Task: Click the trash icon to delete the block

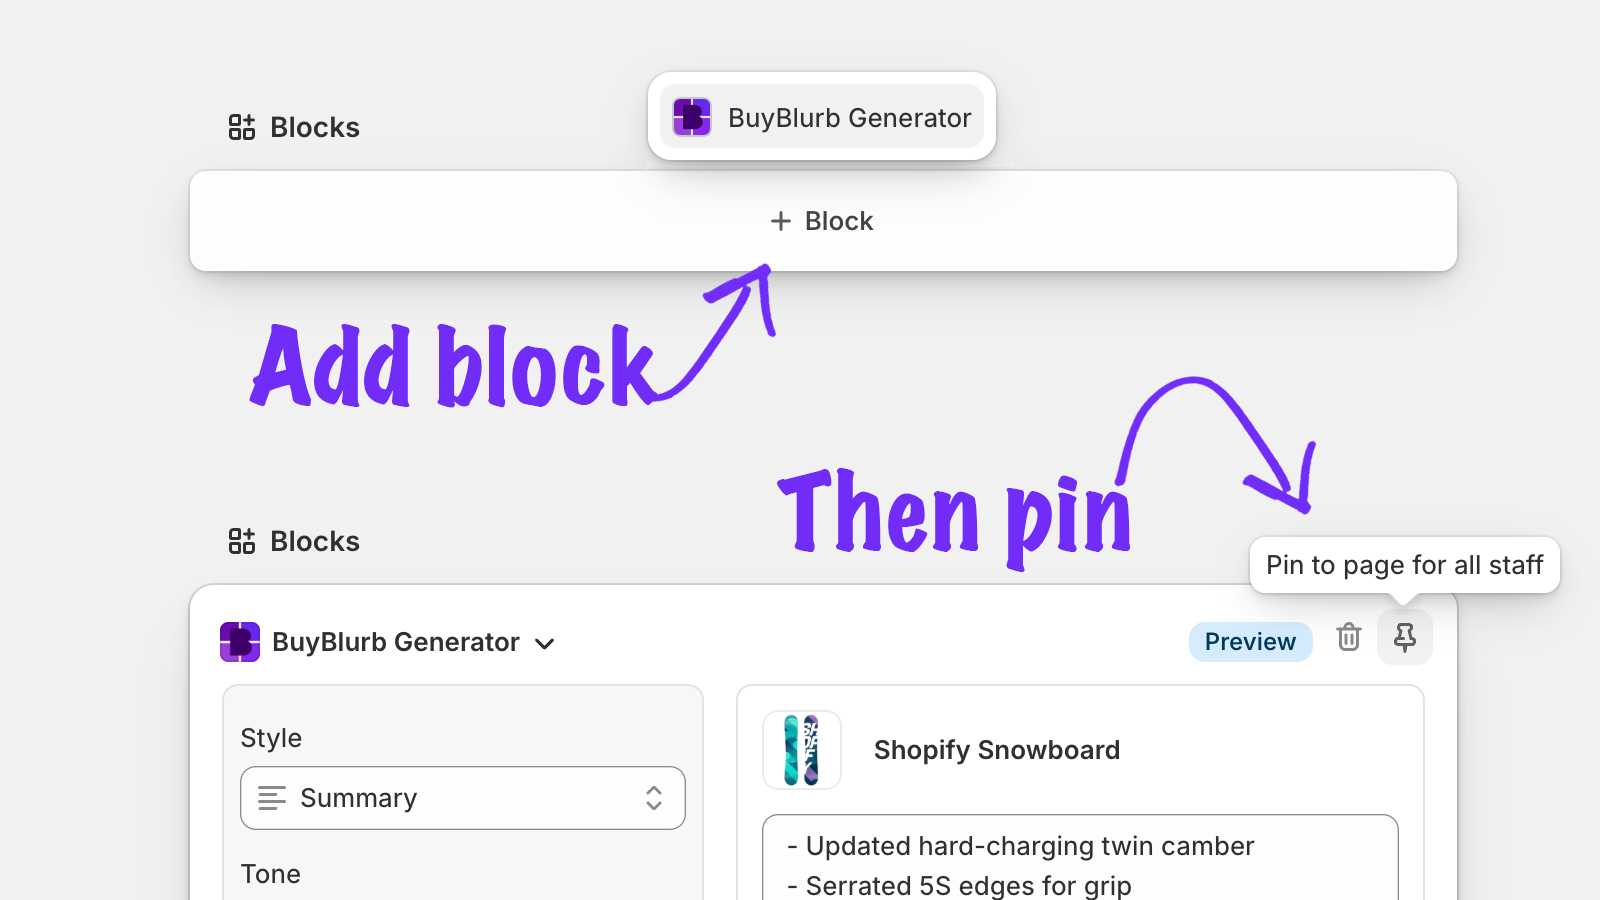Action: (x=1348, y=637)
